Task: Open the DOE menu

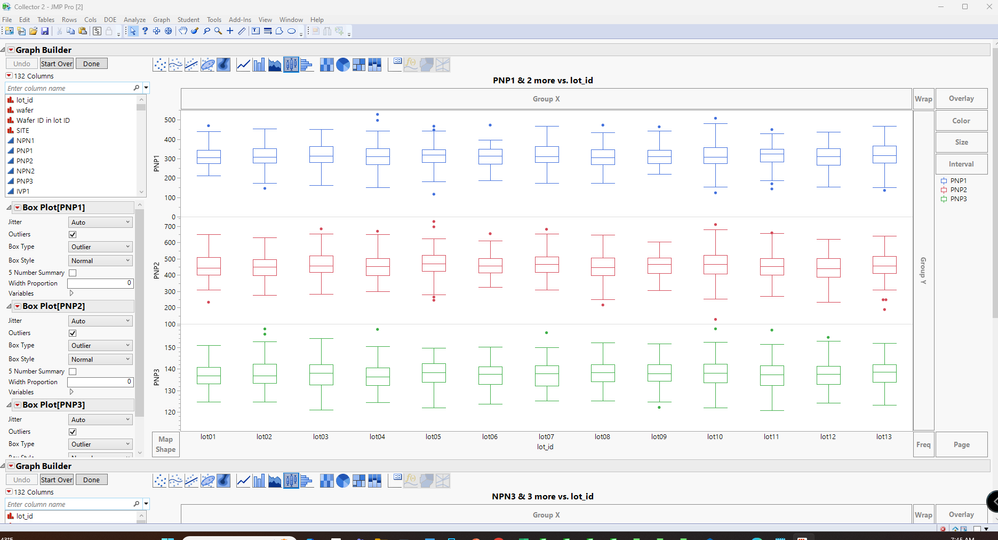Action: coord(110,20)
